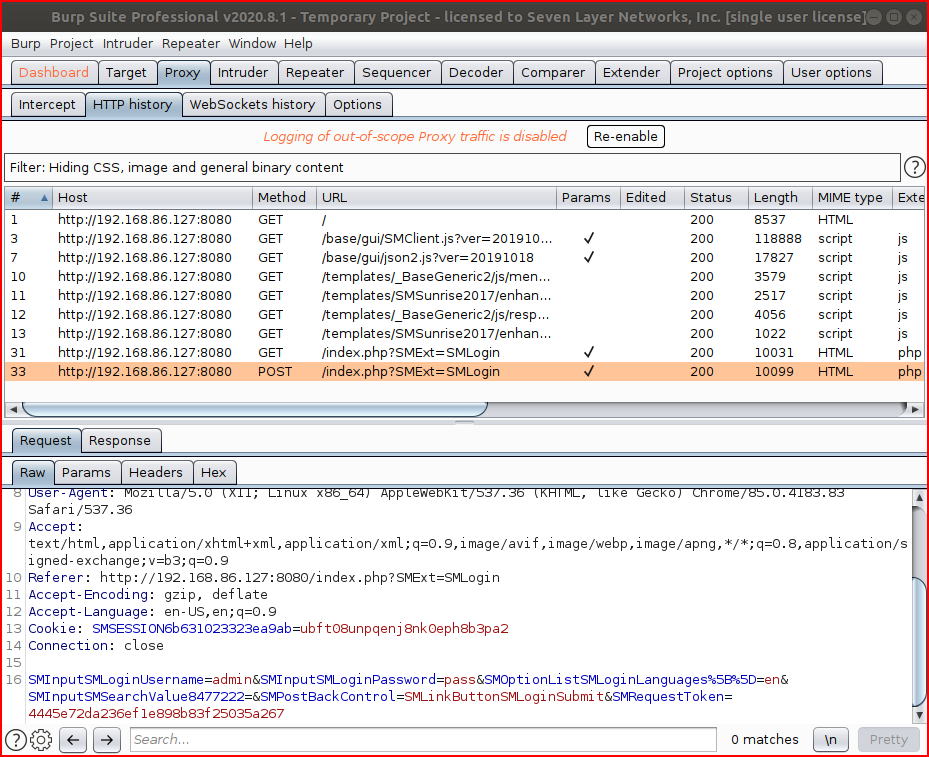929x757 pixels.
Task: Switch to the Intercept sub-tab
Action: tap(47, 105)
